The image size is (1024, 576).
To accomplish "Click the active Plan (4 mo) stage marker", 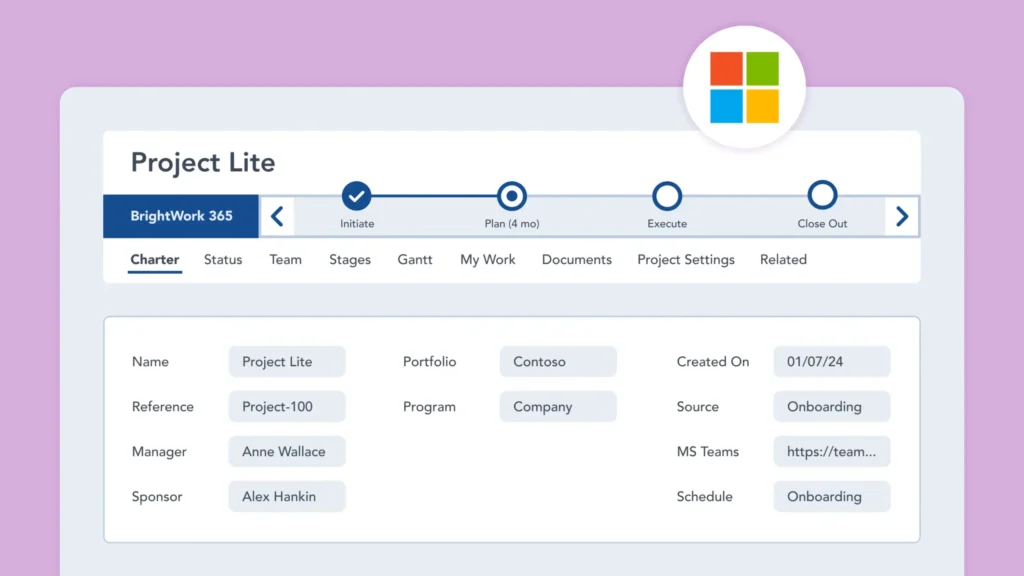I will point(511,196).
